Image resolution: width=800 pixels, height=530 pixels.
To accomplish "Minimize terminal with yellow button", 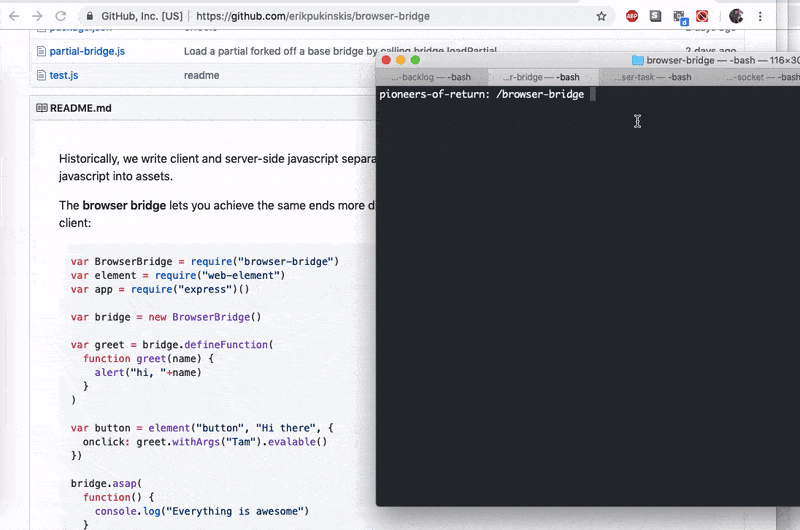I will pos(401,60).
